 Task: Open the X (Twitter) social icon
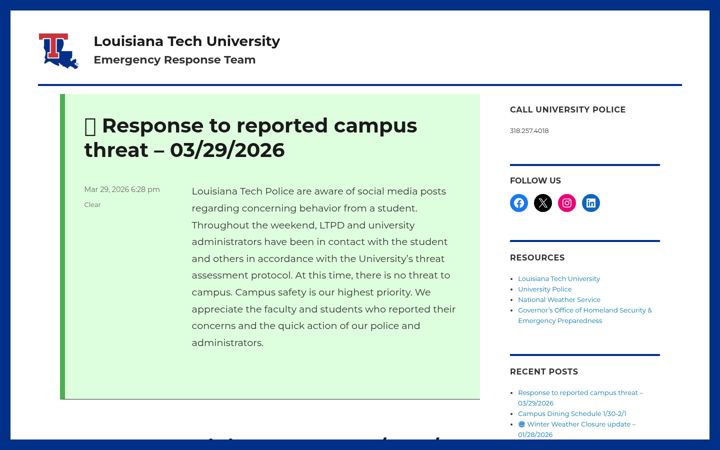543,203
